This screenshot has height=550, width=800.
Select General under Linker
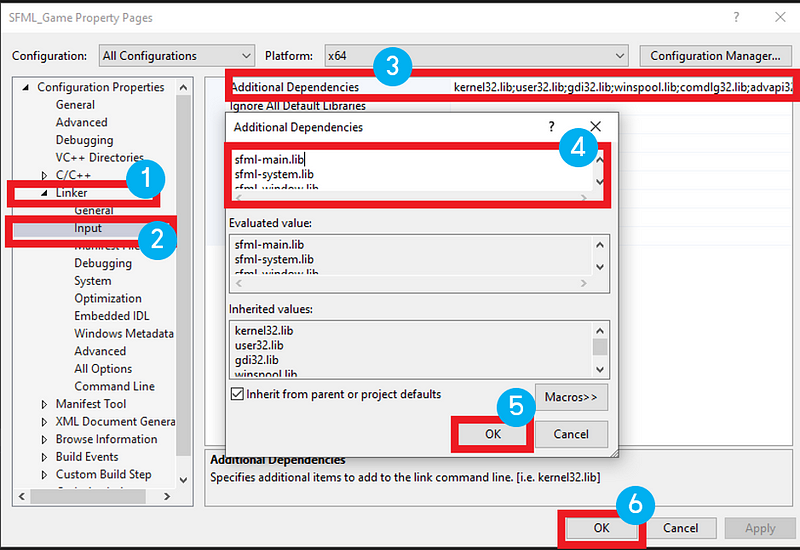pyautogui.click(x=93, y=210)
